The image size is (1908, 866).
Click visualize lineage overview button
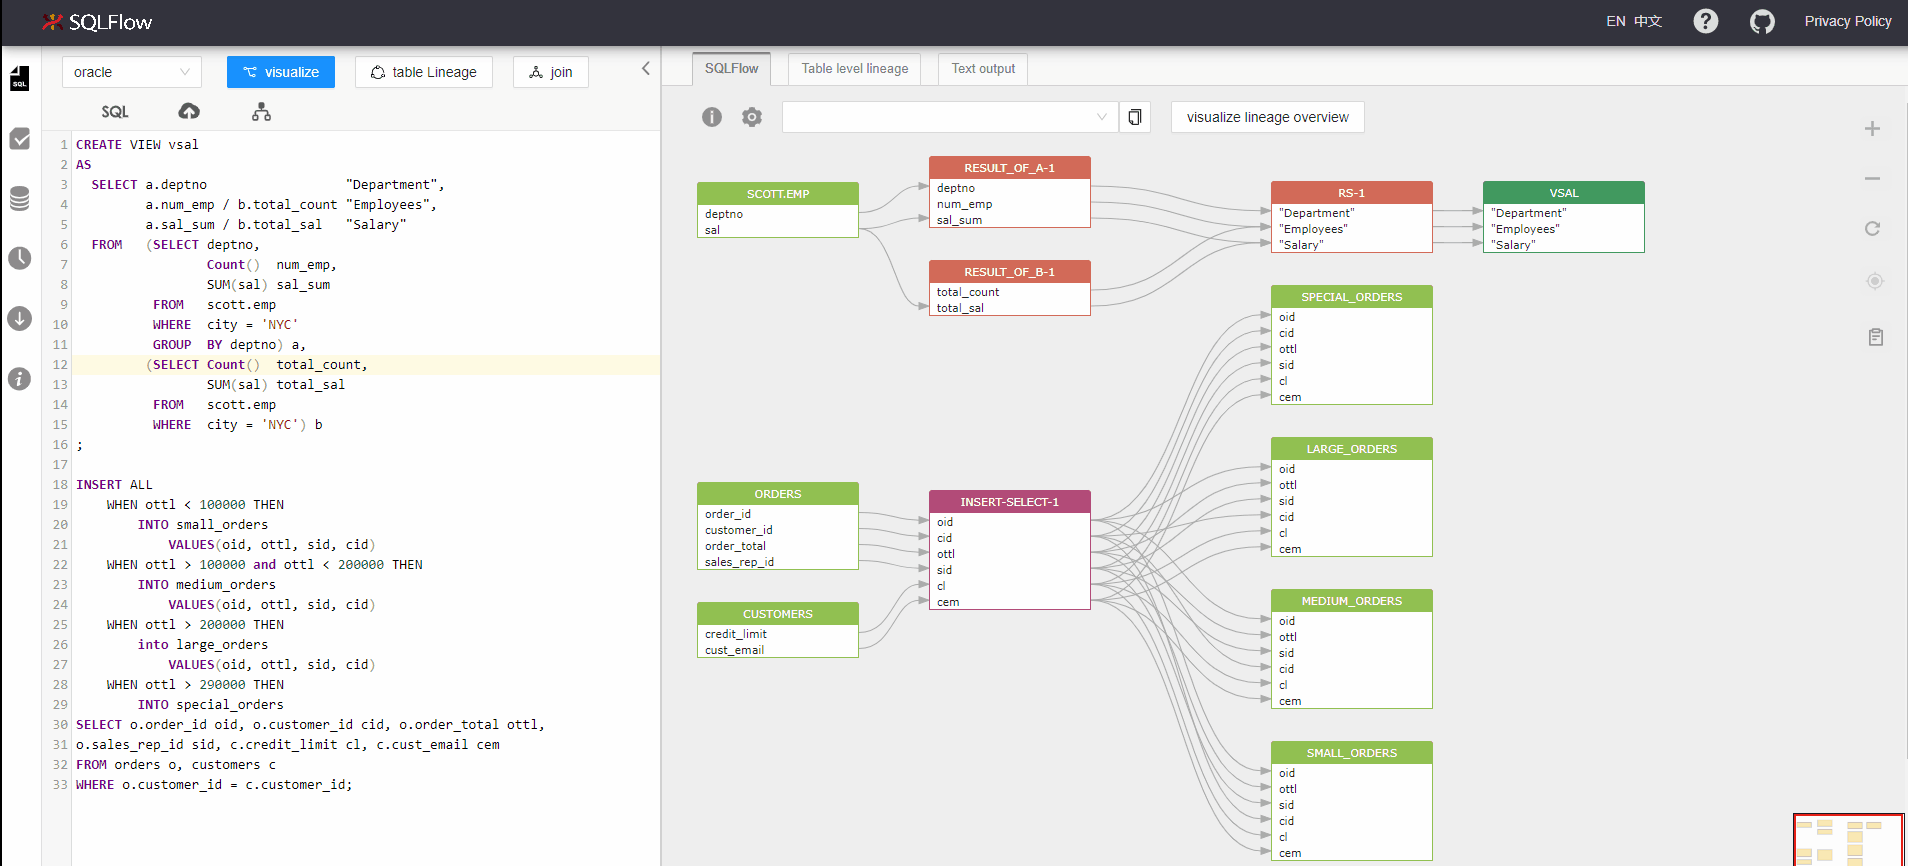point(1267,117)
